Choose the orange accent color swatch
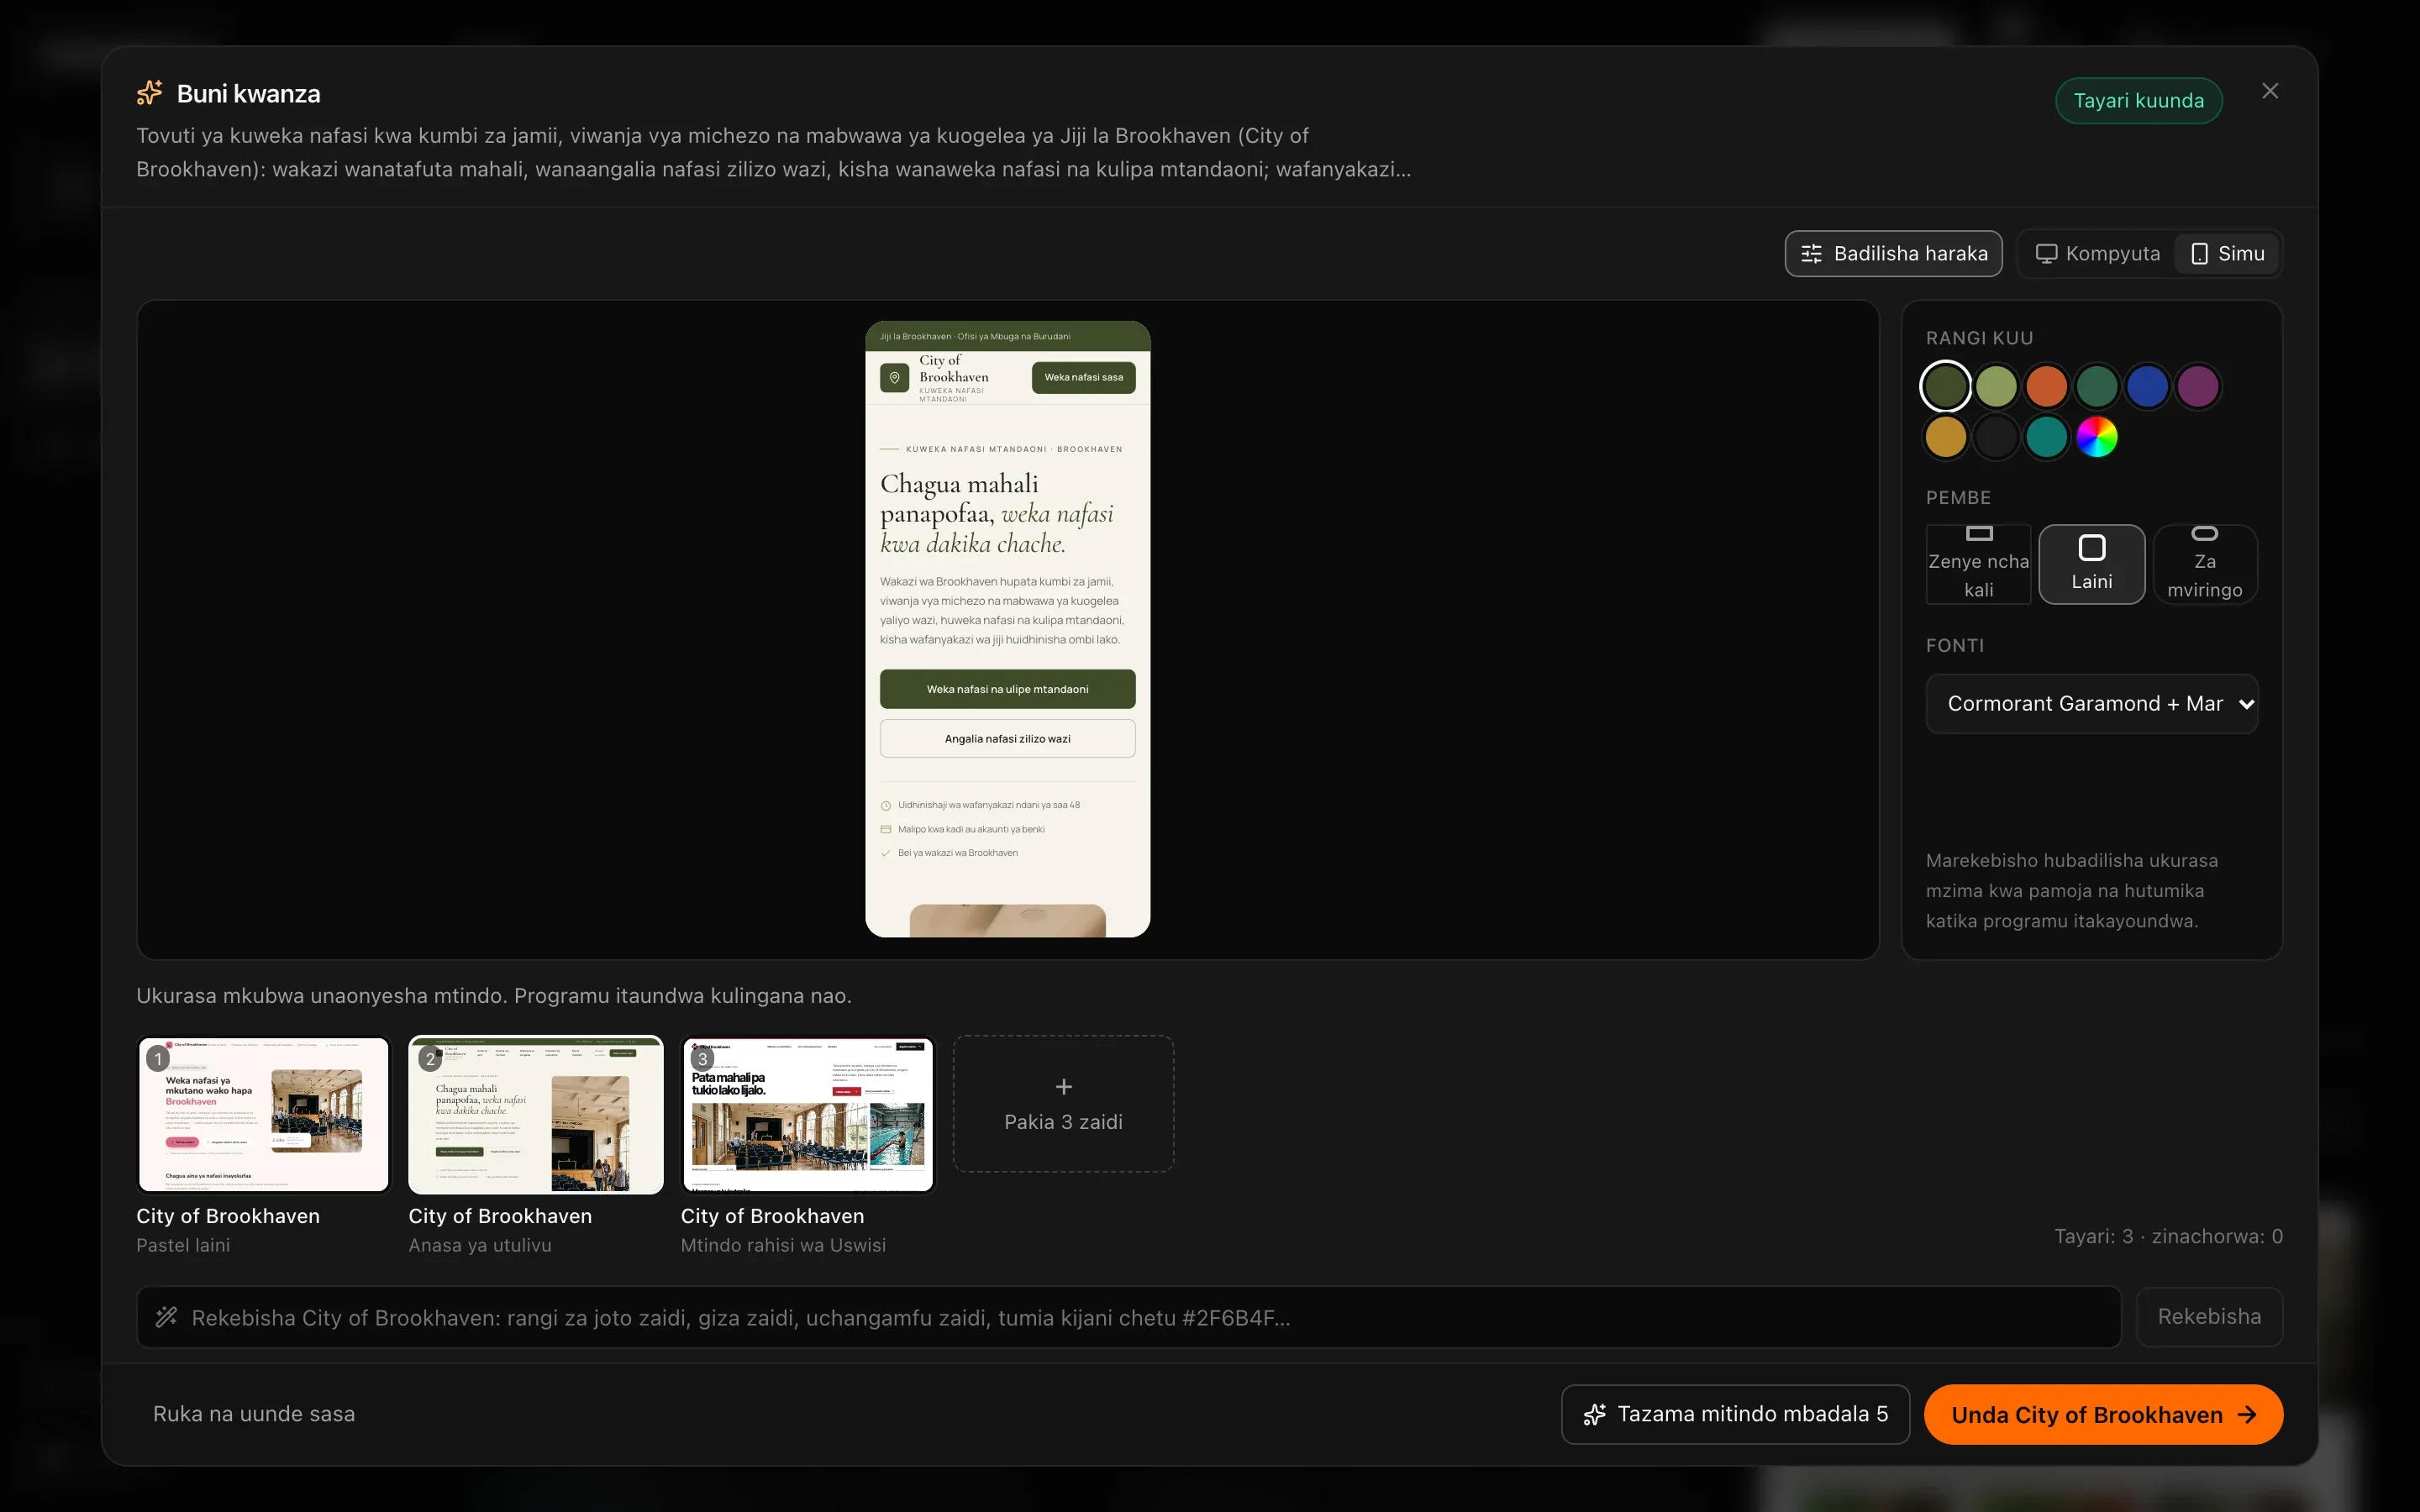Screen dimensions: 2420x1512 tap(2047, 387)
